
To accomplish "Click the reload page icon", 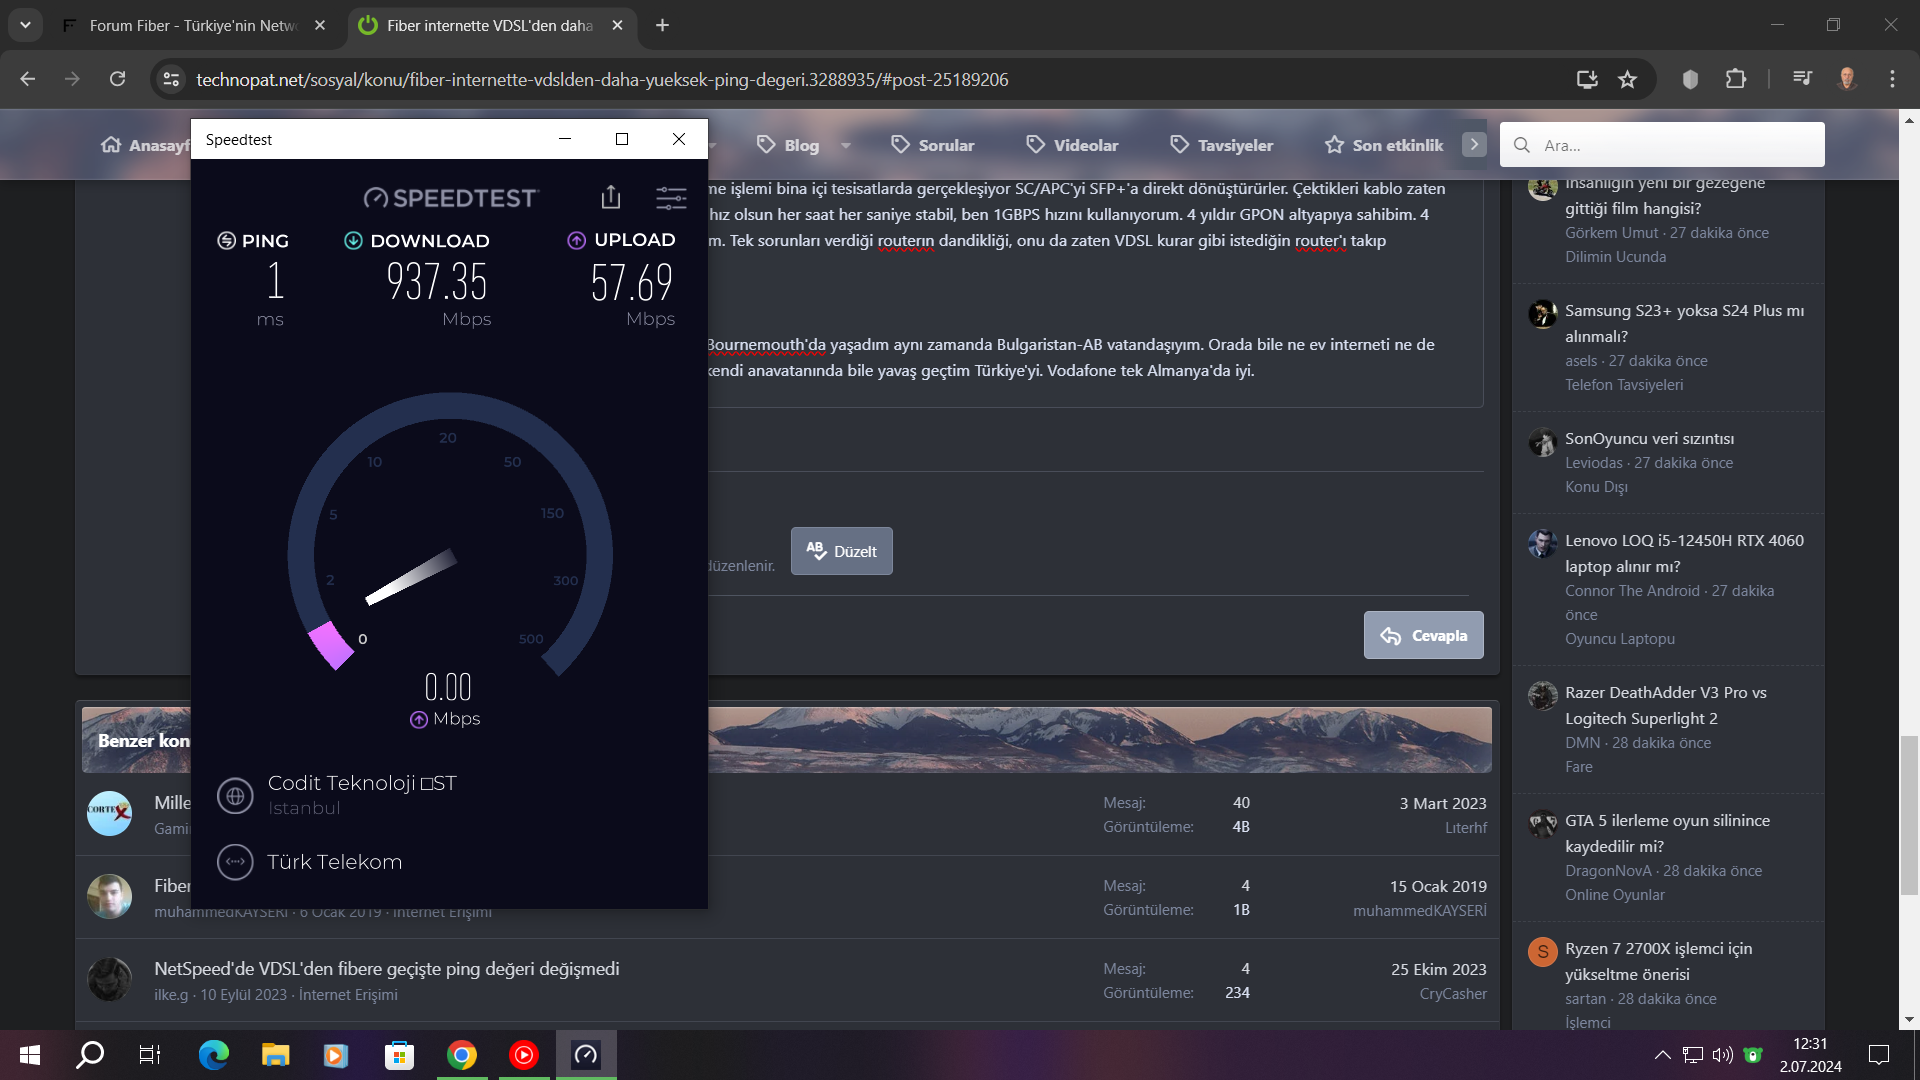I will click(x=118, y=79).
